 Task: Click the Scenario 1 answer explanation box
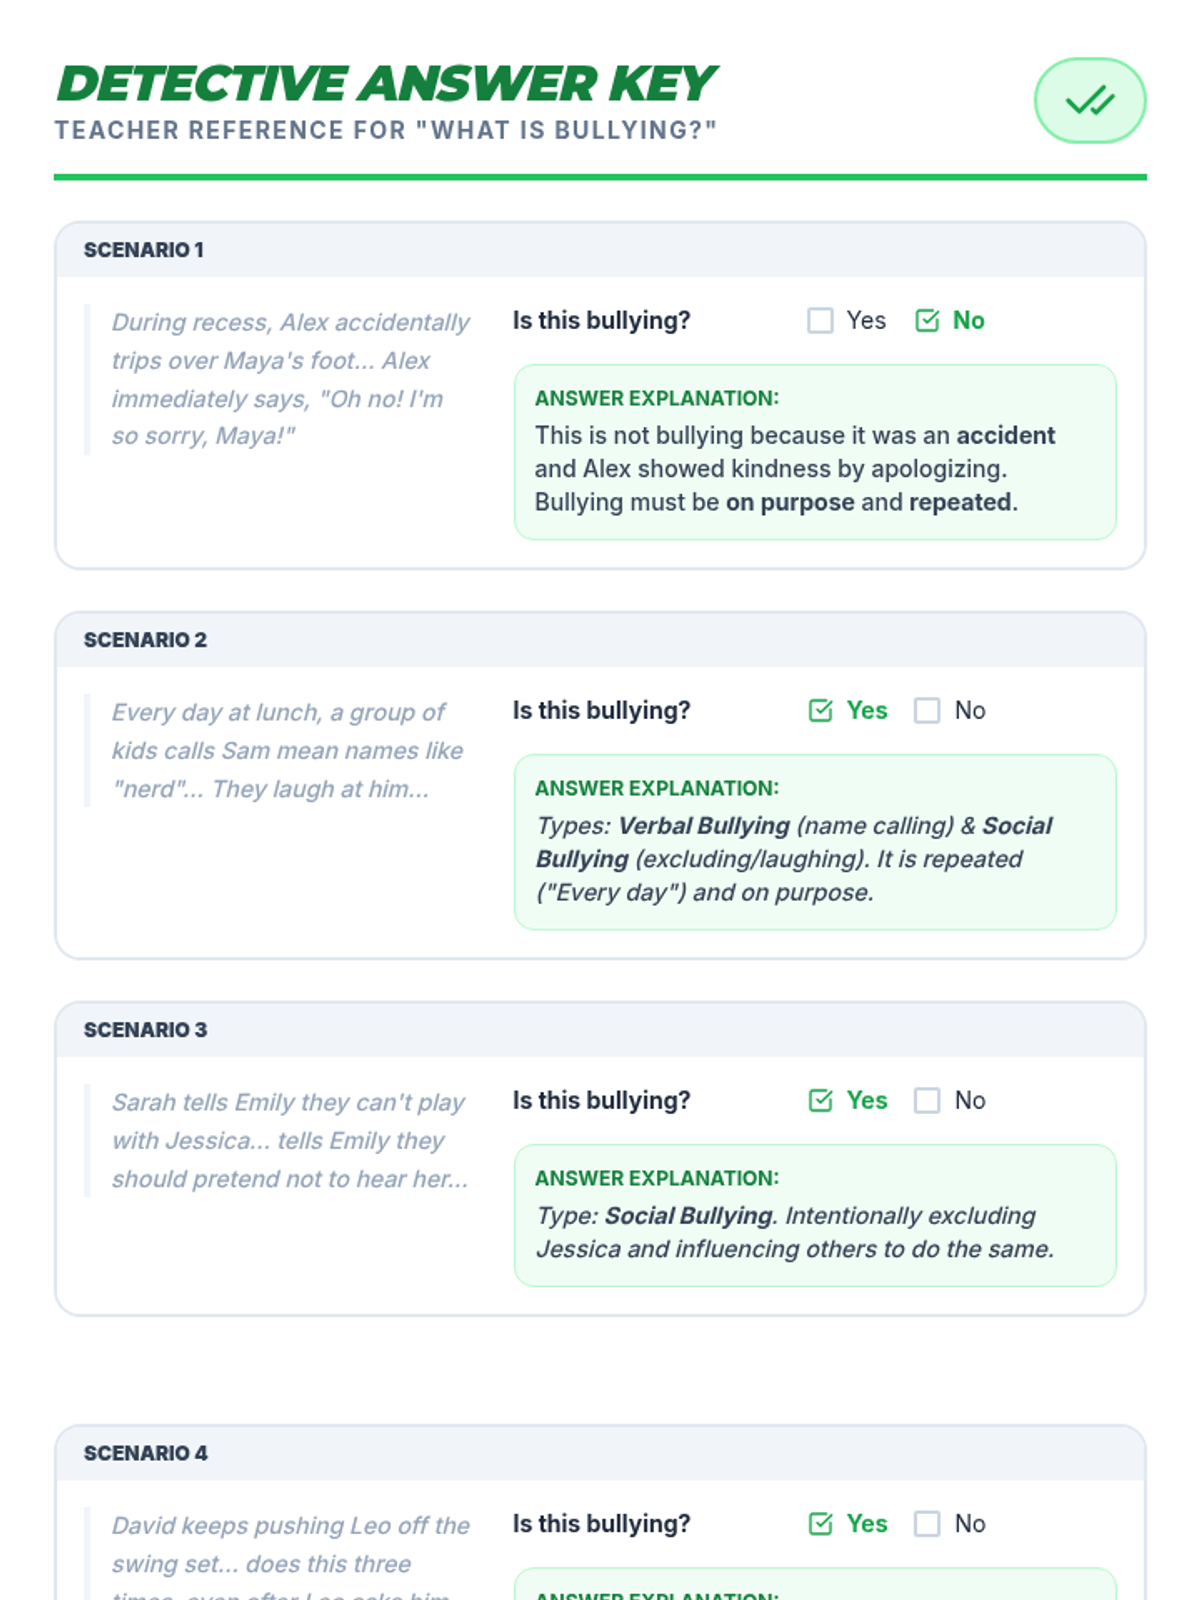(x=815, y=452)
